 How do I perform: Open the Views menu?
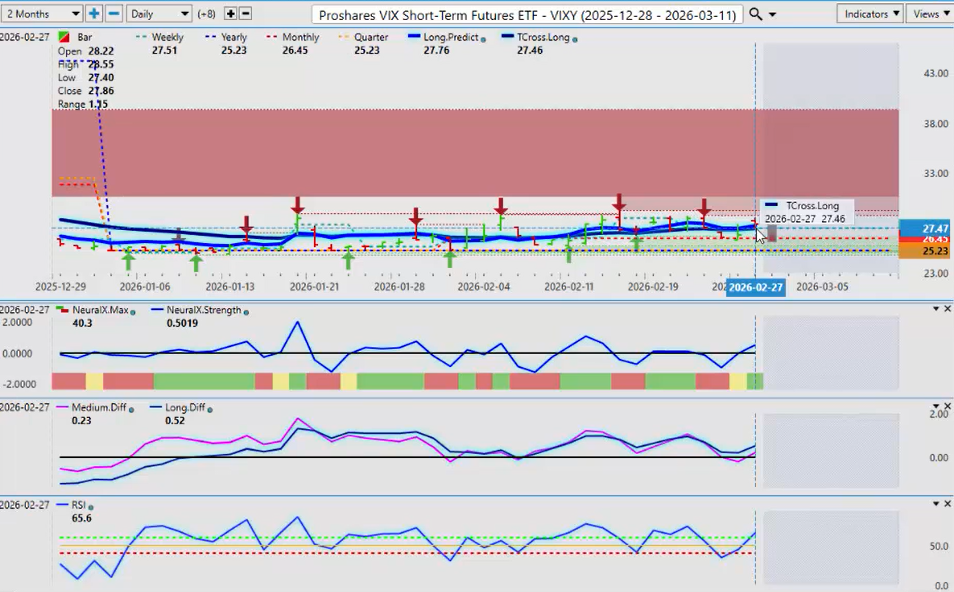click(x=930, y=14)
